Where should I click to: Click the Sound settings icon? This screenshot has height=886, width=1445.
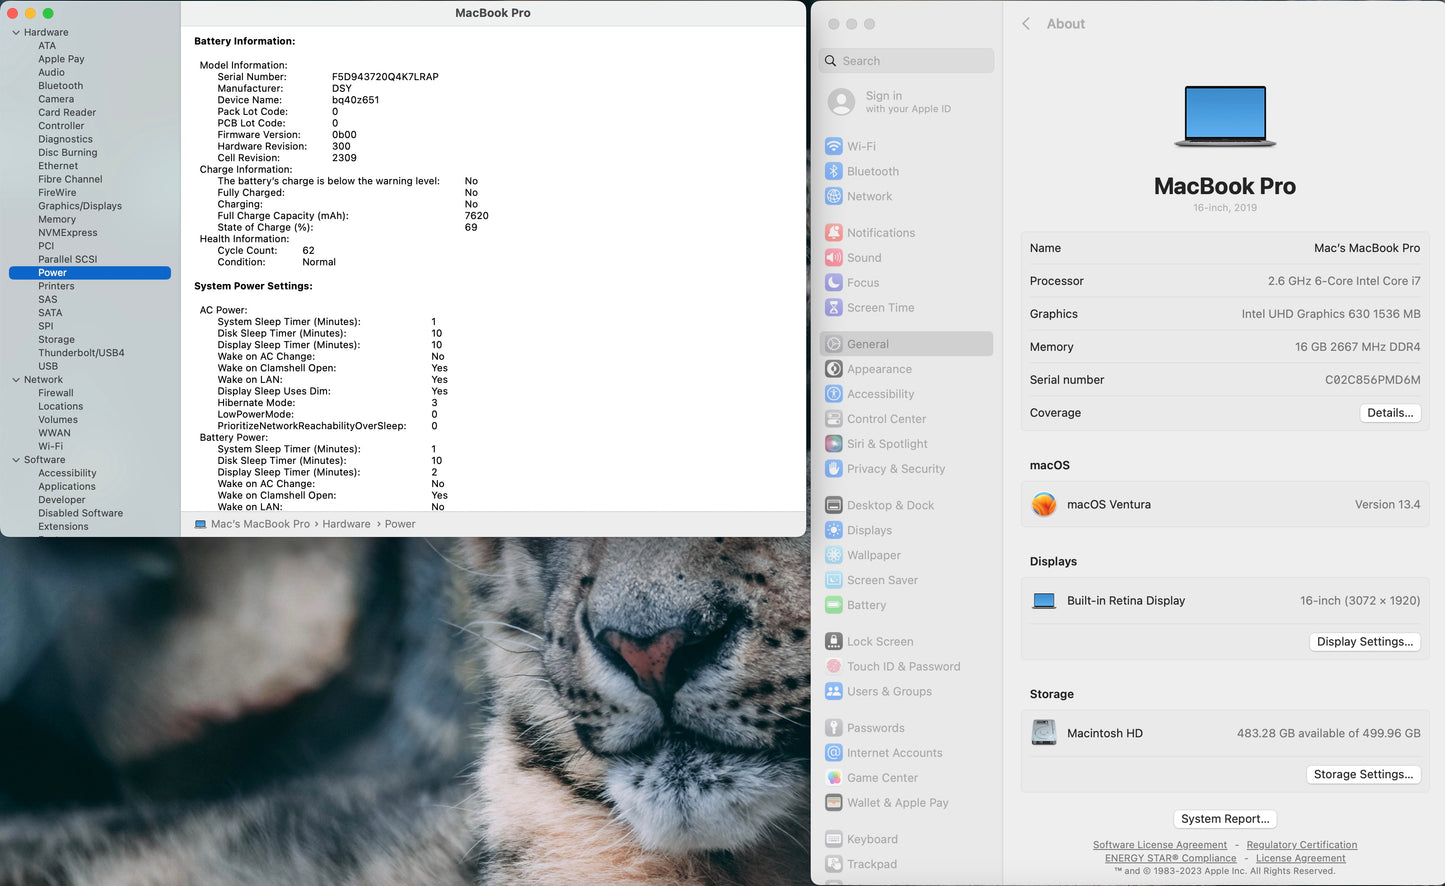tap(833, 258)
